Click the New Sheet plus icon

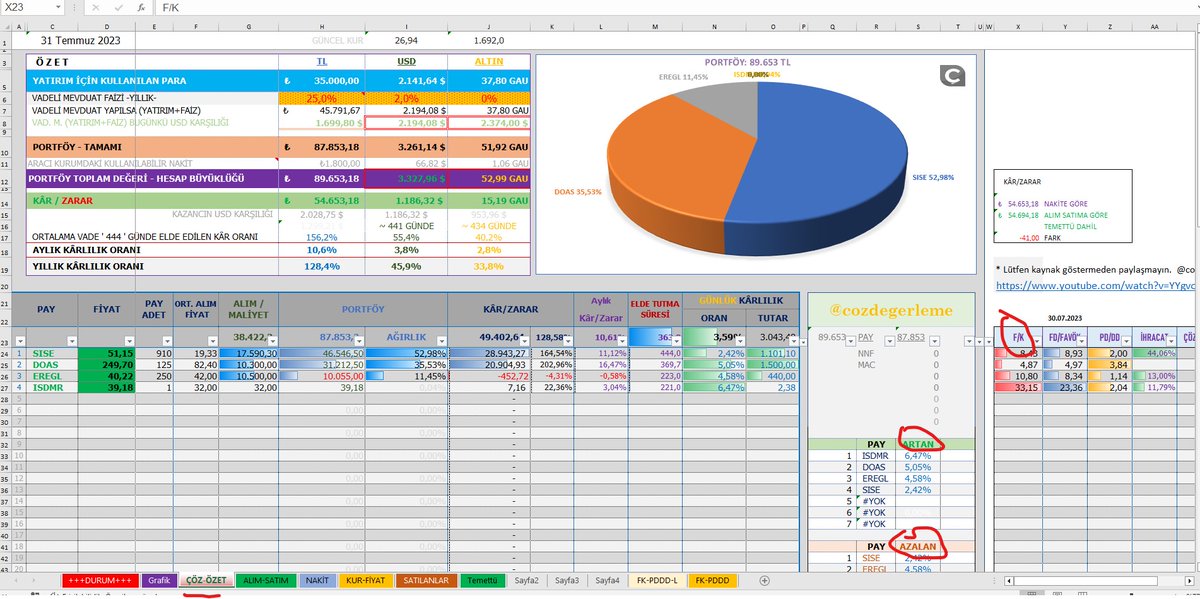pyautogui.click(x=764, y=580)
